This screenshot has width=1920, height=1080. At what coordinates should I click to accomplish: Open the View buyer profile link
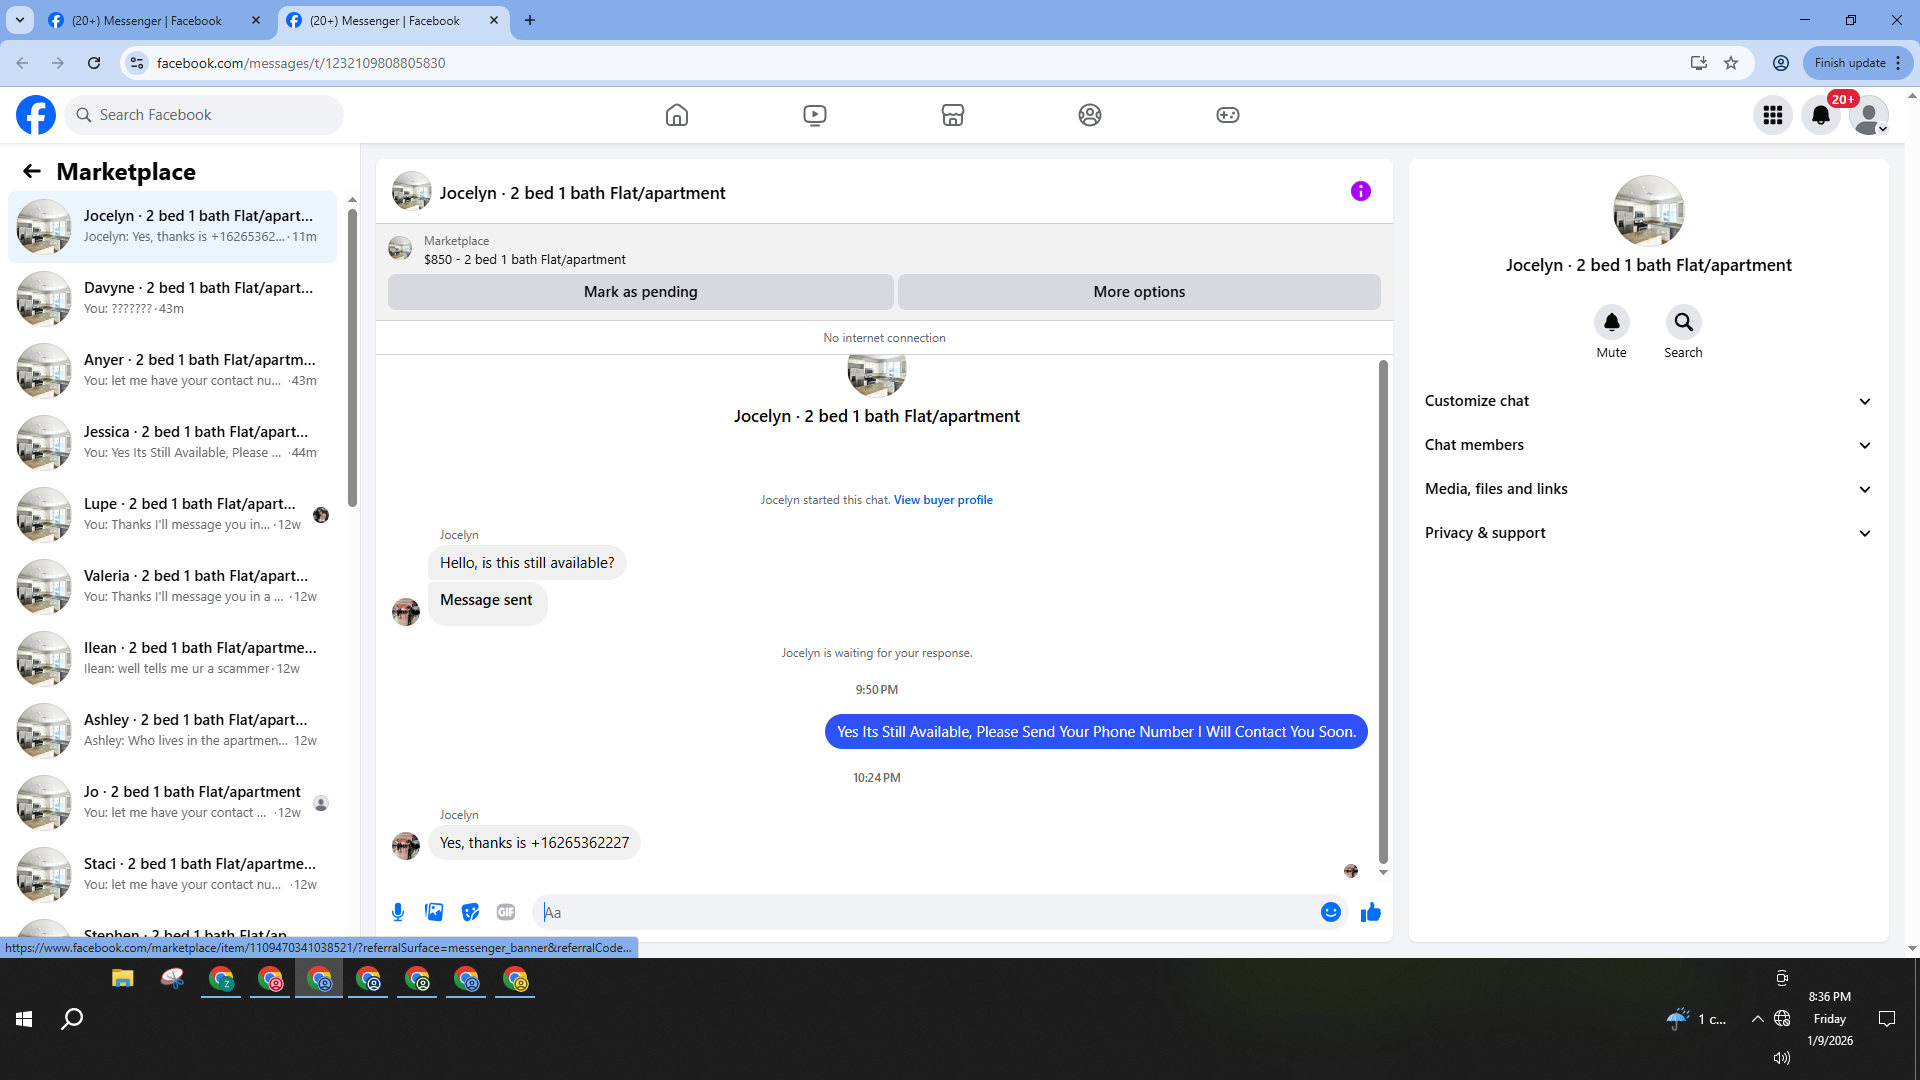(x=942, y=500)
